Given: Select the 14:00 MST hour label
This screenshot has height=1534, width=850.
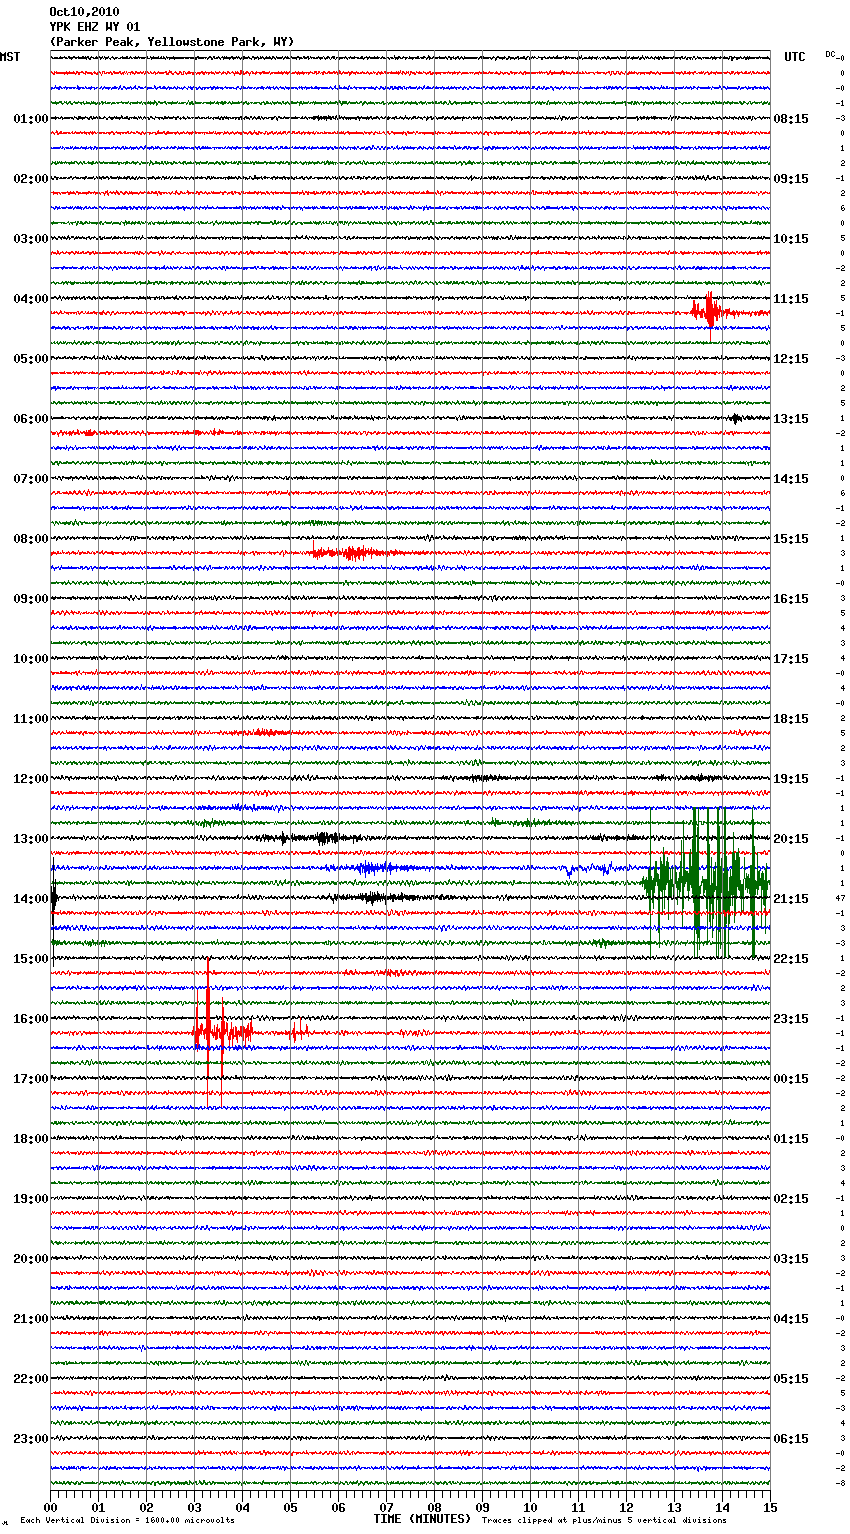Looking at the screenshot, I should (x=30, y=899).
